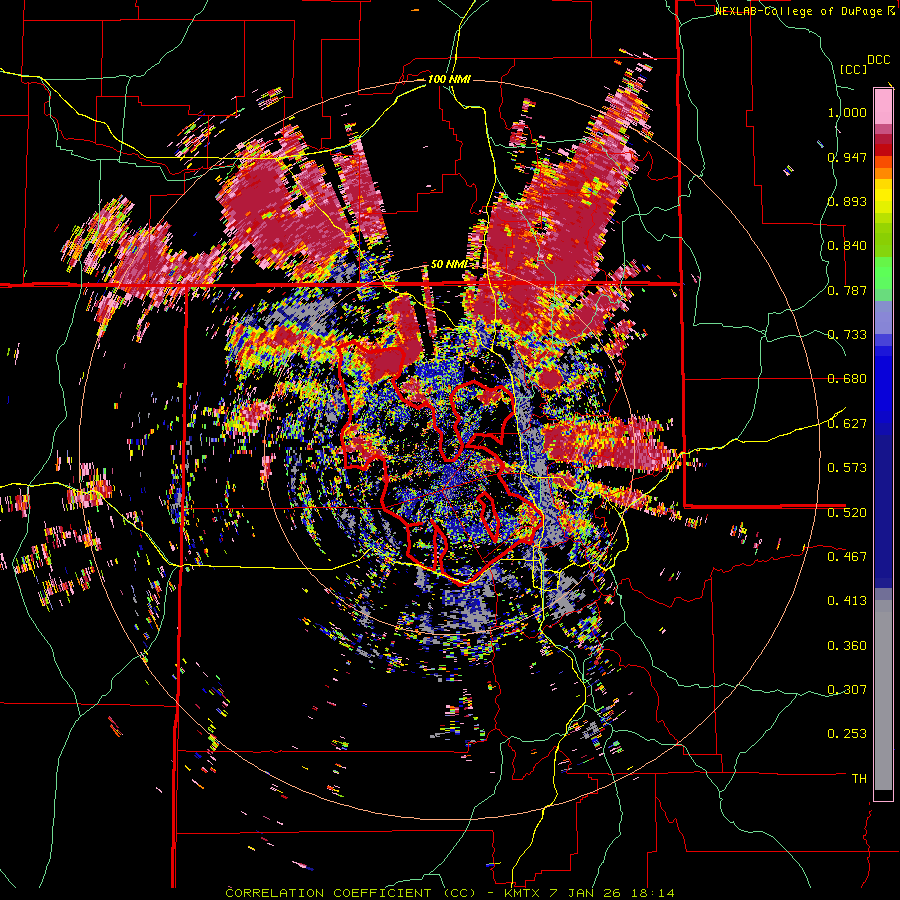Image resolution: width=900 pixels, height=900 pixels.
Task: Select the 0.627 legend value
Action: 847,424
